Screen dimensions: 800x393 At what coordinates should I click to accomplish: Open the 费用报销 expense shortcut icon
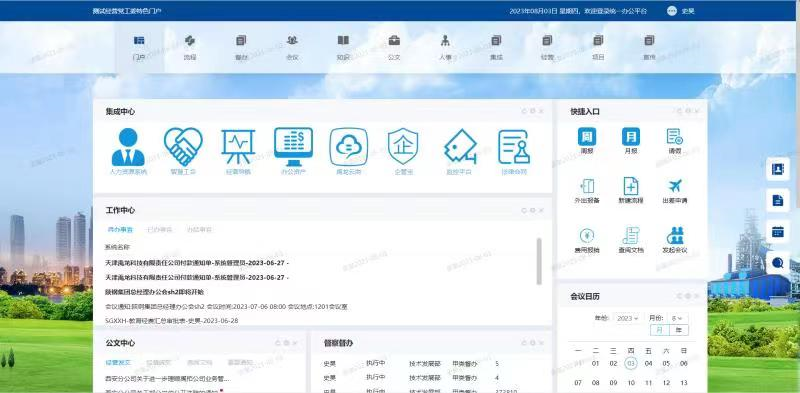click(x=587, y=236)
